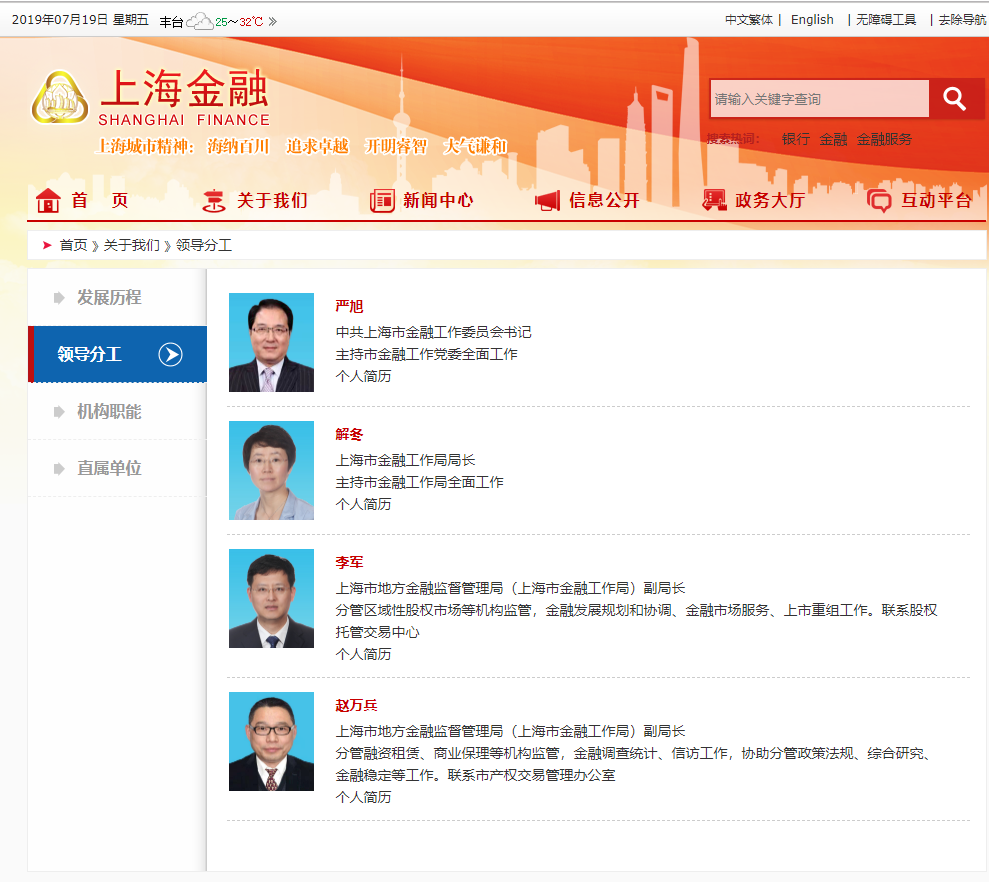989x882 pixels.
Task: Click the cloudy weather icon
Action: [200, 19]
